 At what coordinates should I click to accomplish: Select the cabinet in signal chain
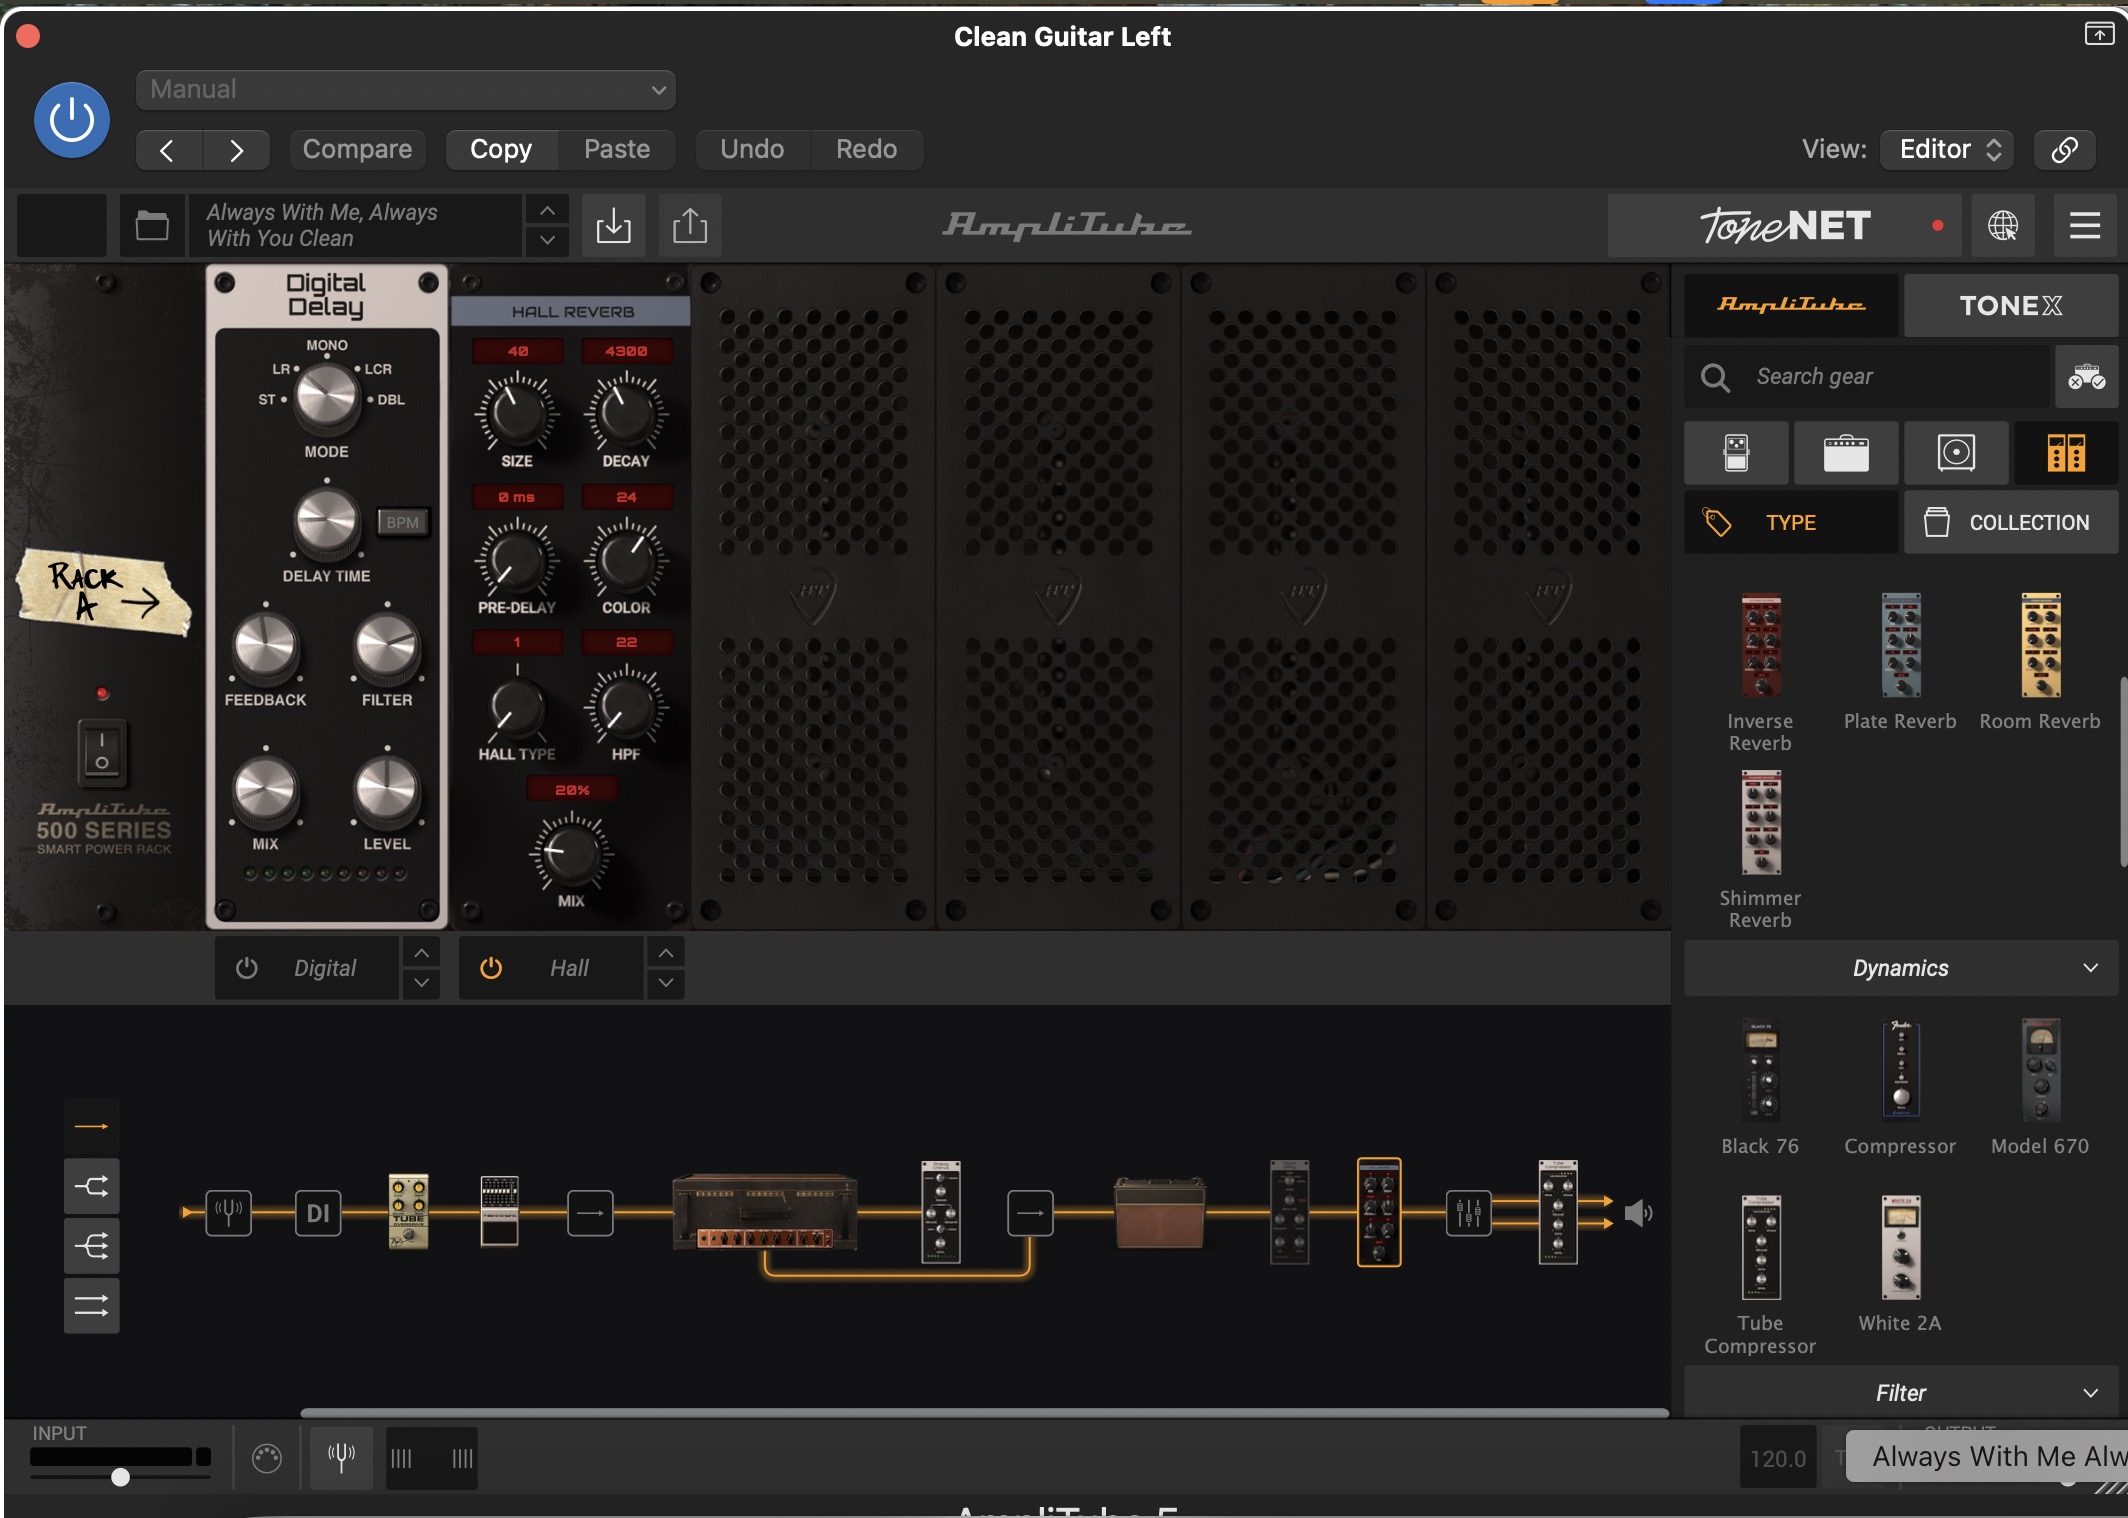[1160, 1212]
